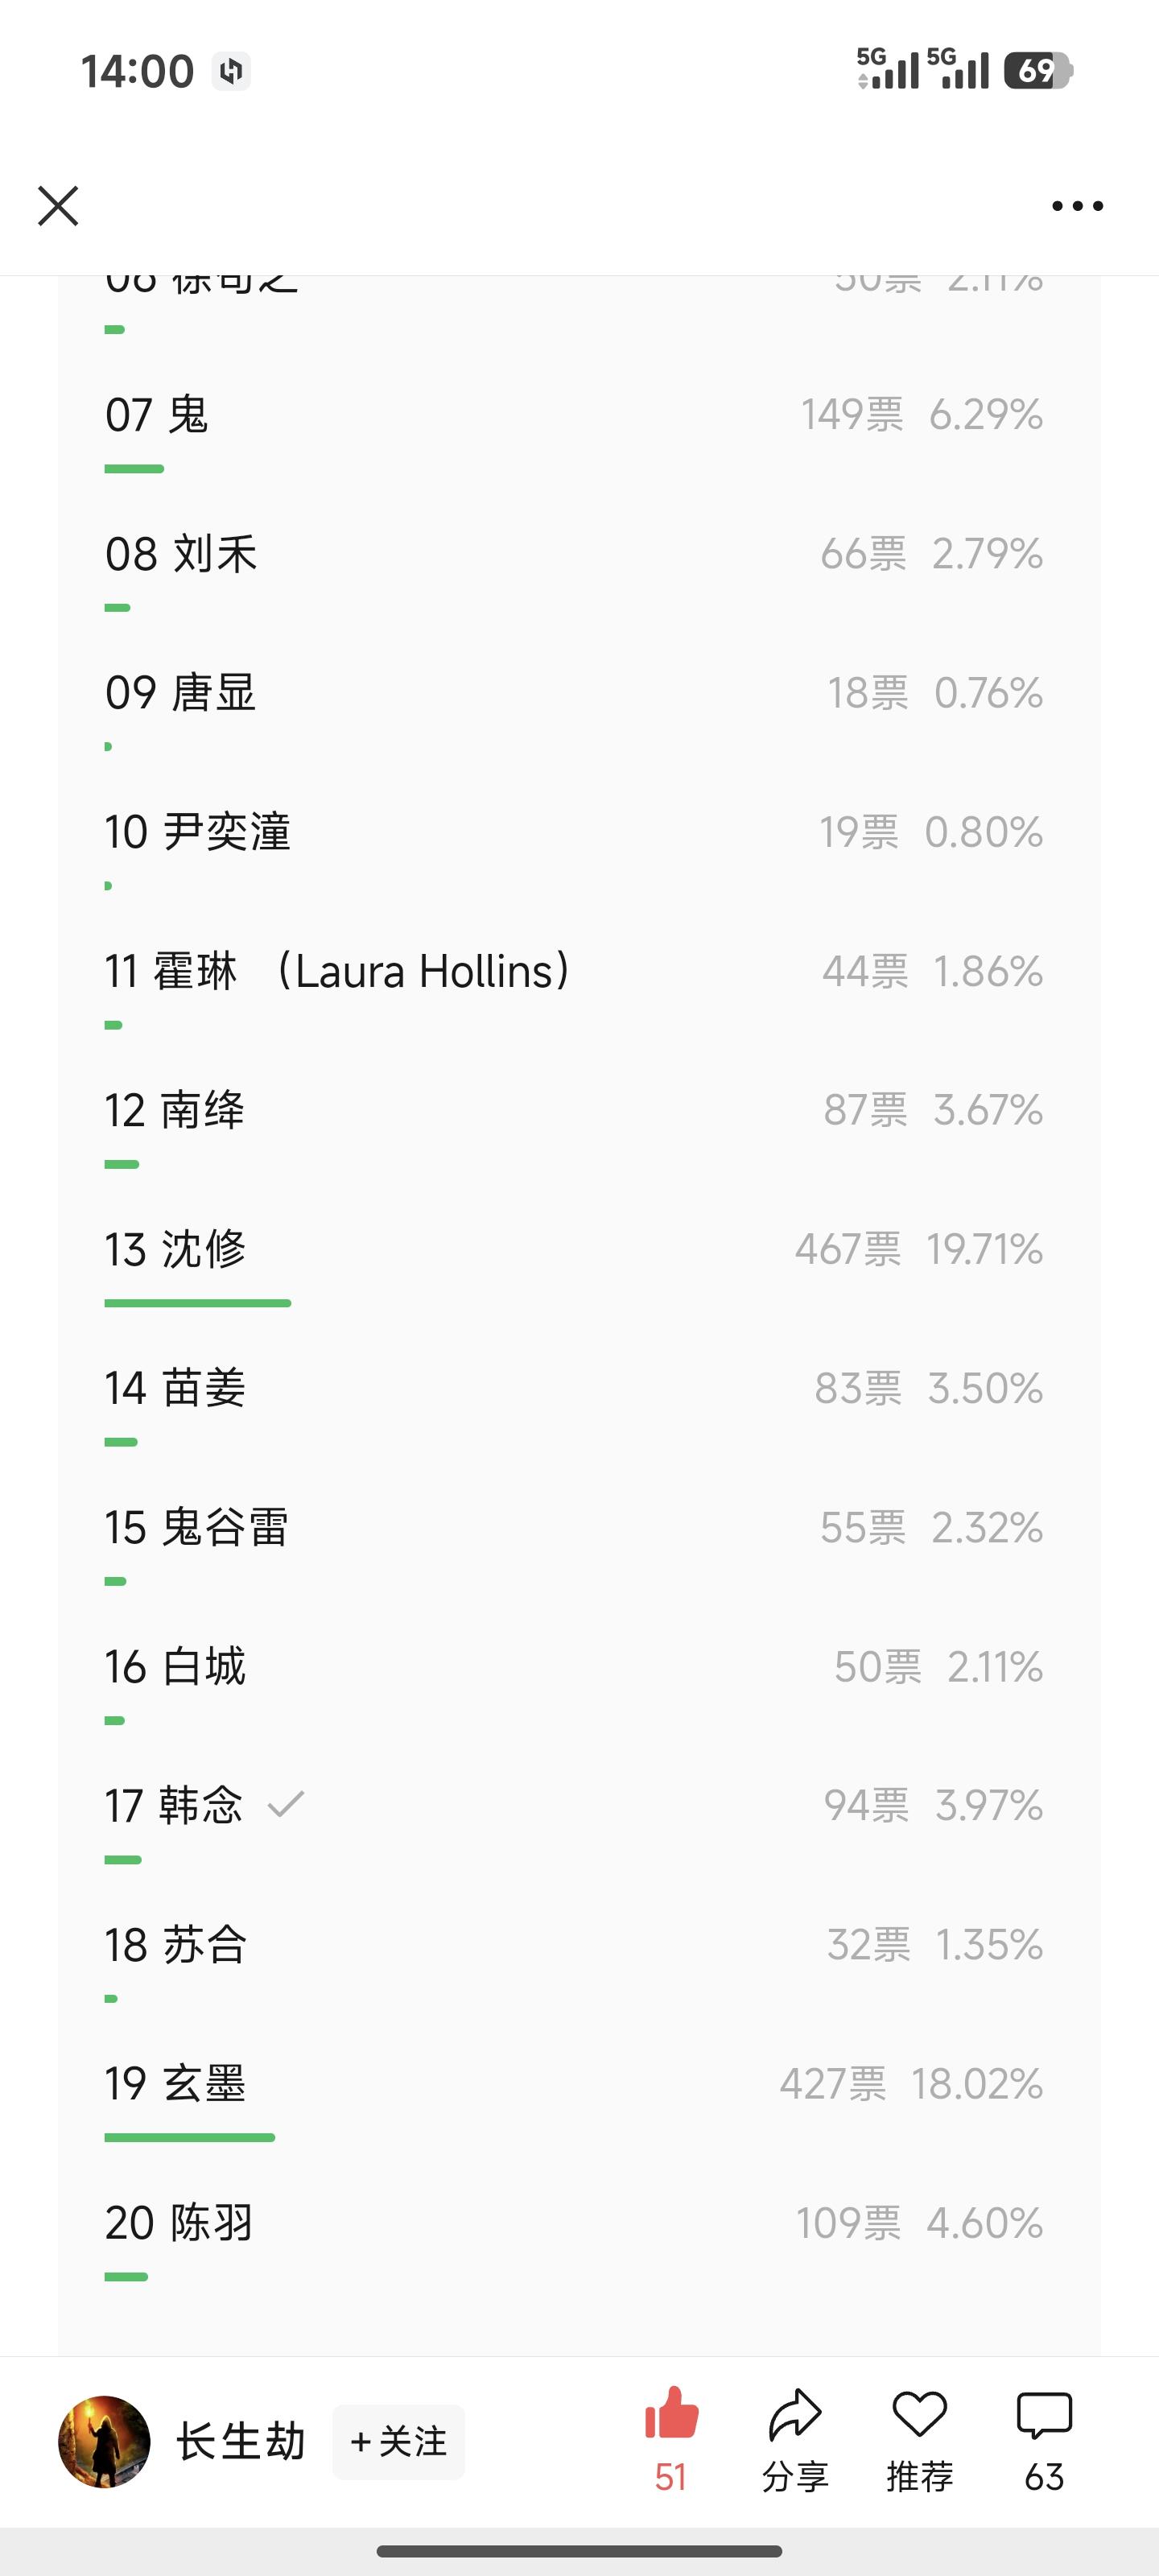1159x2576 pixels.
Task: Tap the red thumbs-up like icon
Action: (671, 2415)
